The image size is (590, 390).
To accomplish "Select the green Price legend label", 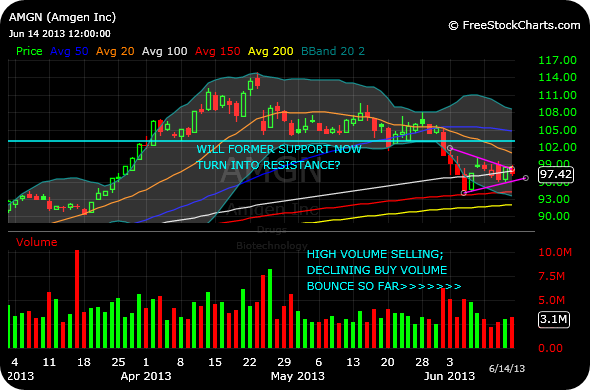I will tap(29, 51).
